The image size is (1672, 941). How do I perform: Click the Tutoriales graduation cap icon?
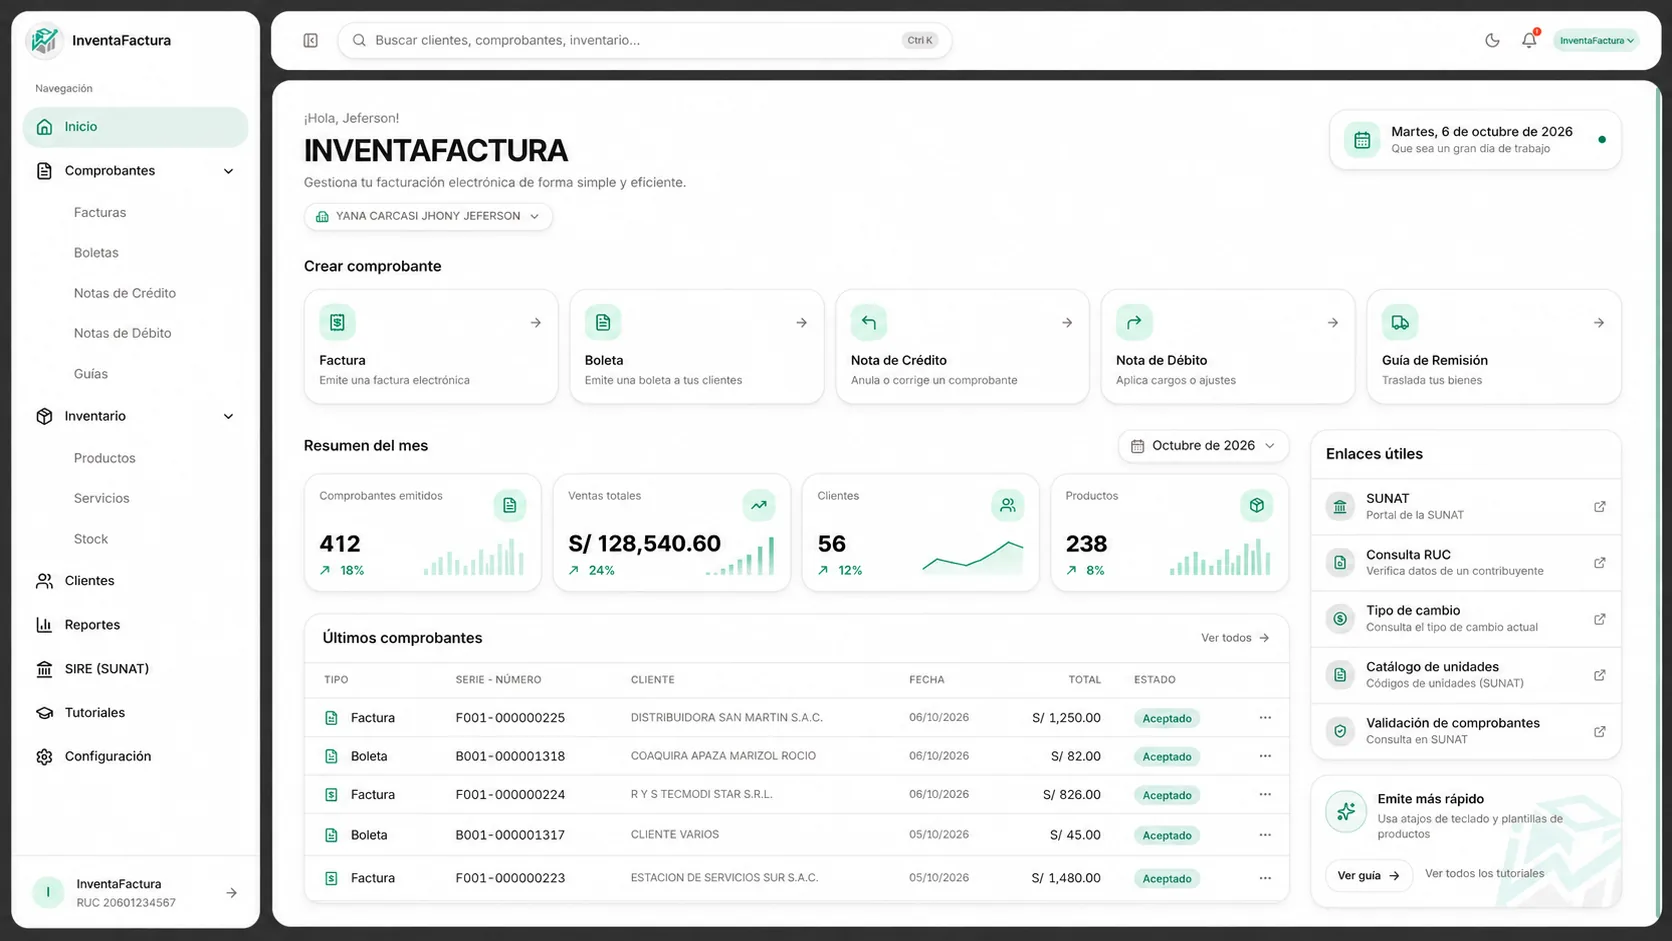click(x=44, y=713)
